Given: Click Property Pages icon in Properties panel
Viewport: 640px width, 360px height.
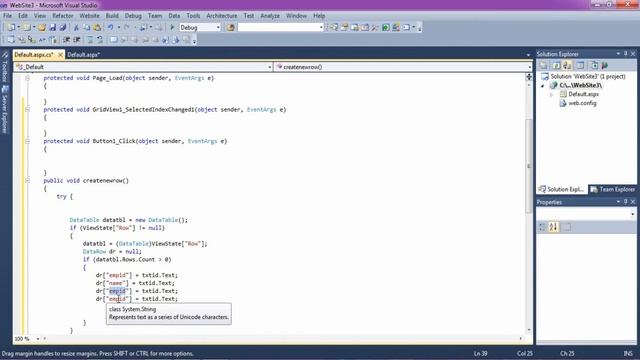Looking at the screenshot, I should (x=567, y=227).
